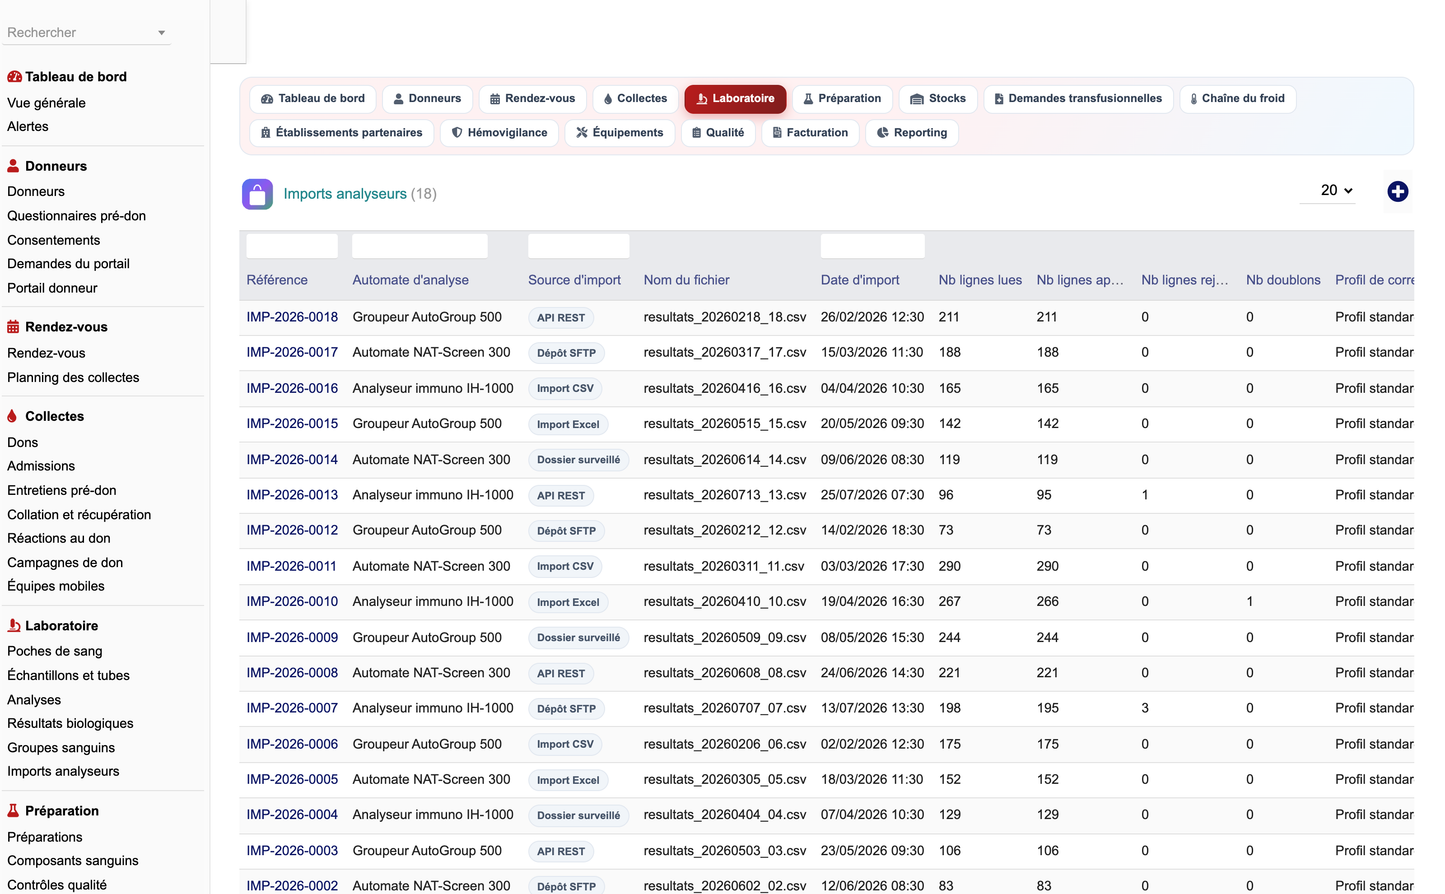Click the Tableau de bord sidebar icon
The width and height of the screenshot is (1445, 894).
[x=14, y=77]
